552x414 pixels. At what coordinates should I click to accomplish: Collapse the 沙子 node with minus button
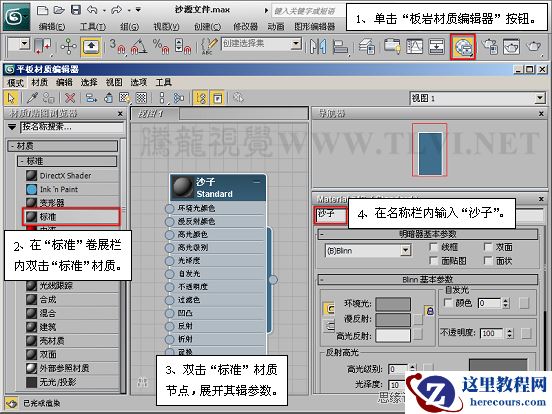click(x=257, y=182)
